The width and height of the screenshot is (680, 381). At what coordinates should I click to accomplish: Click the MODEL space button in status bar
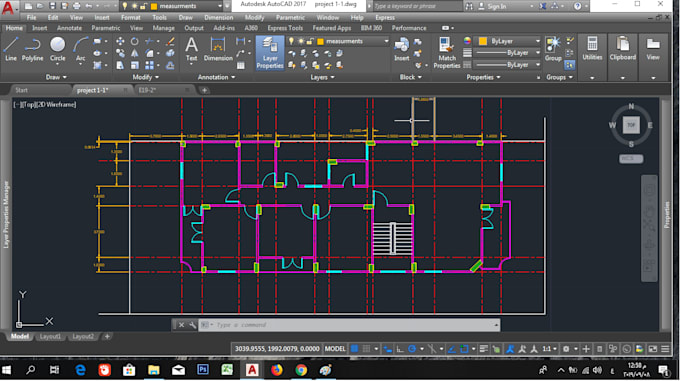coord(335,349)
